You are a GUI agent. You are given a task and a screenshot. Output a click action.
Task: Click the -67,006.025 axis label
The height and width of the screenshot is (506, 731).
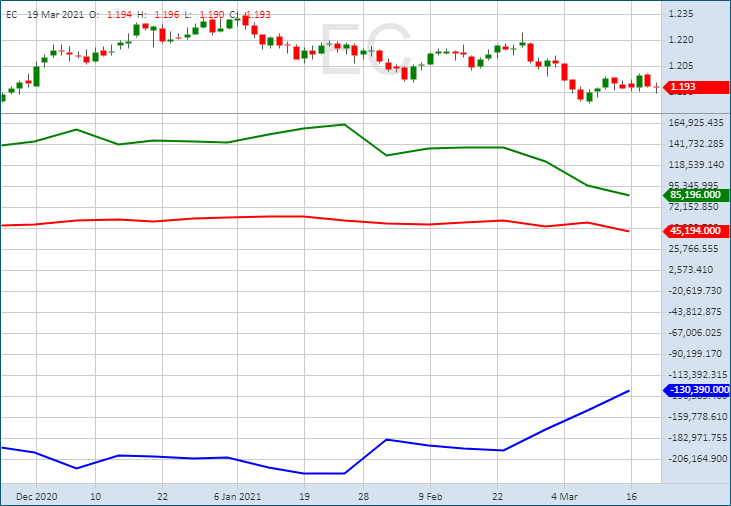[x=695, y=333]
